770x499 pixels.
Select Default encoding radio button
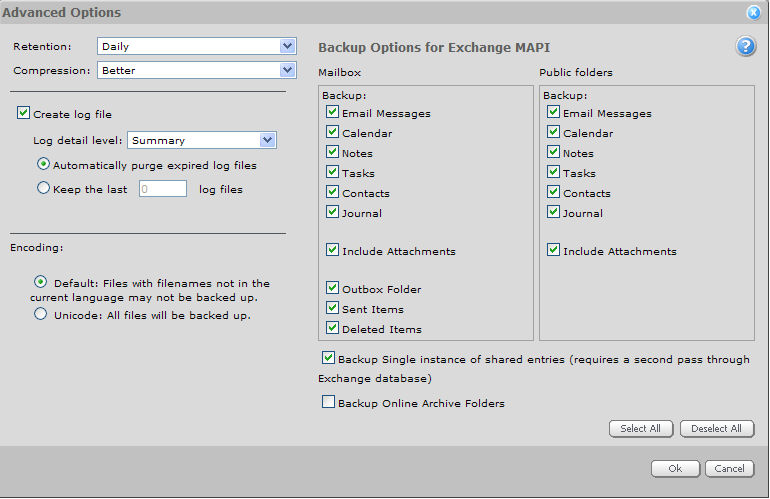tap(41, 282)
